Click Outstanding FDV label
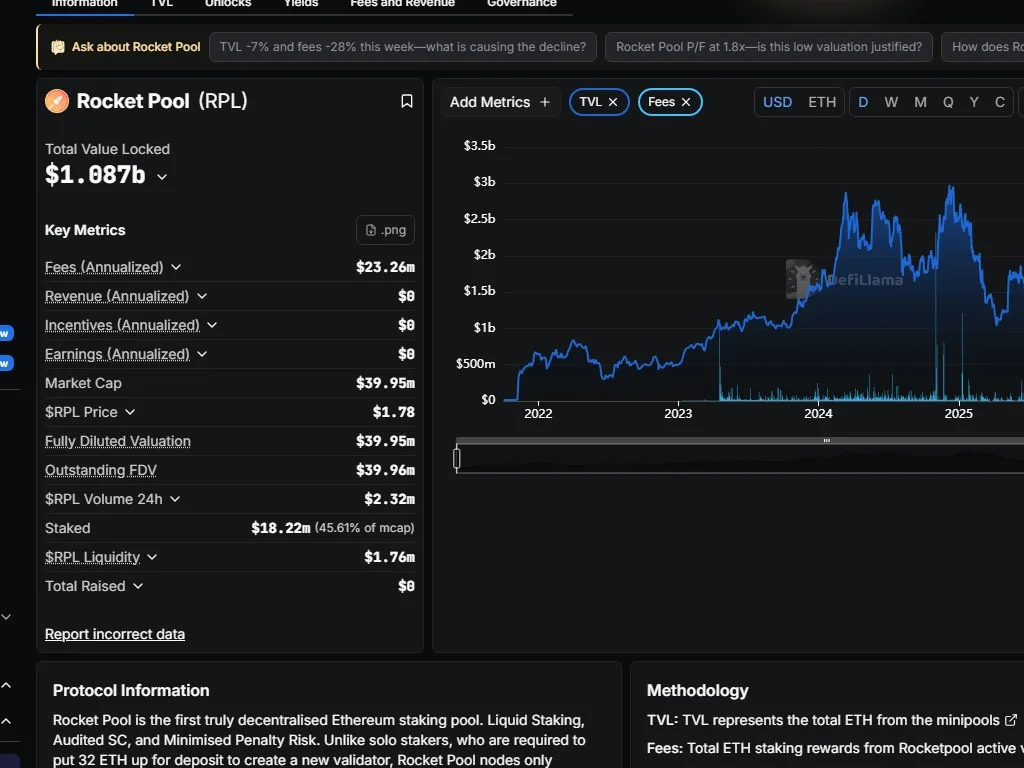Screen dimensions: 1024x768 101,470
